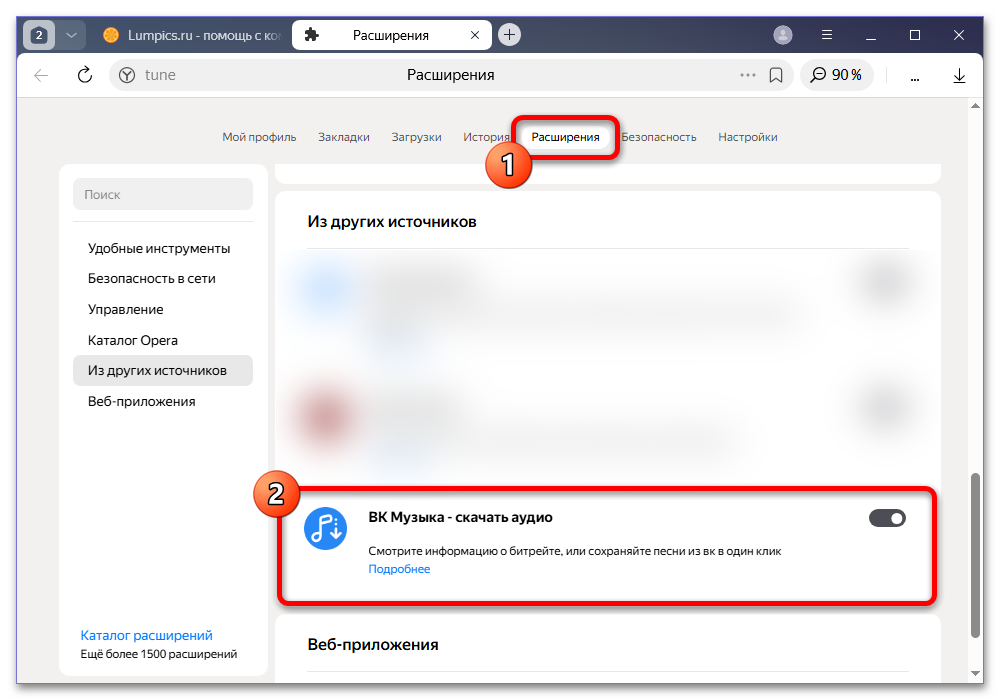Select Управление in sidebar
Screen dimensions: 1000x700
[x=163, y=309]
